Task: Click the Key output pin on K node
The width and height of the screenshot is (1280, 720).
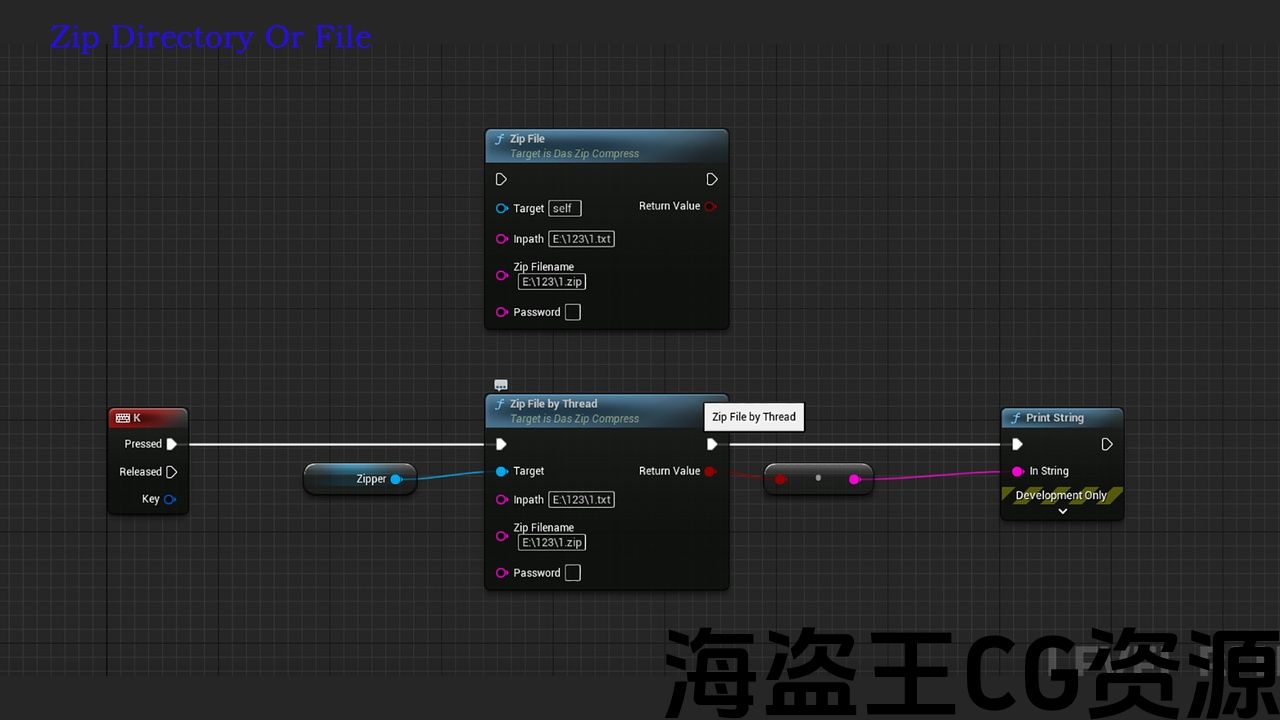Action: [169, 499]
